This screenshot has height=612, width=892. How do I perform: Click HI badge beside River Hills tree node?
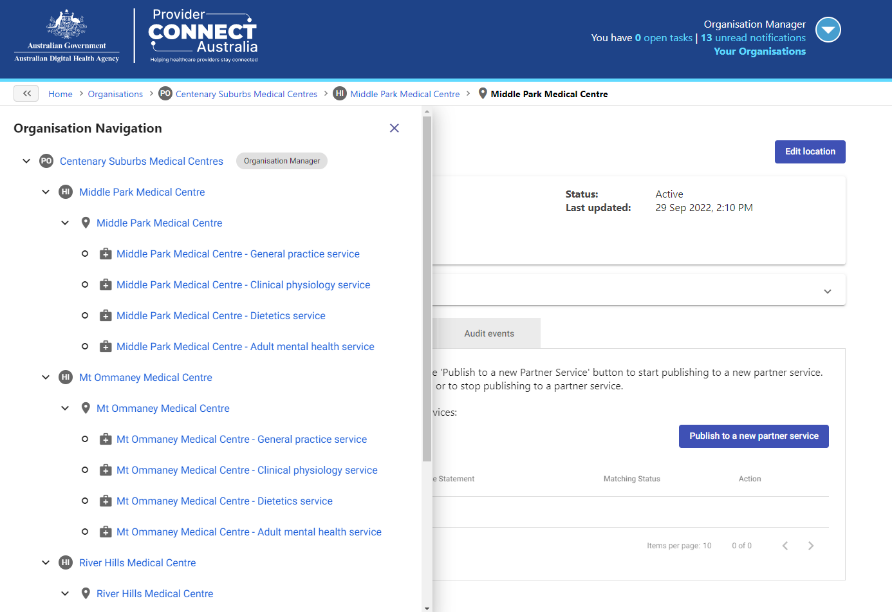click(x=65, y=563)
